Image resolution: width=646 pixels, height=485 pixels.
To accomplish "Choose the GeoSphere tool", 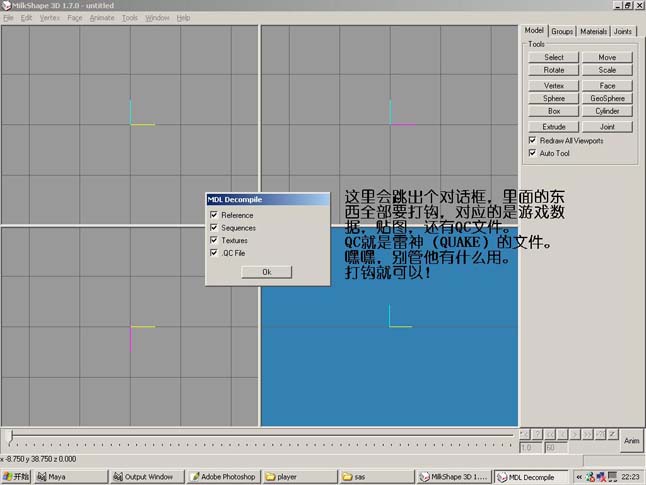I will (607, 98).
